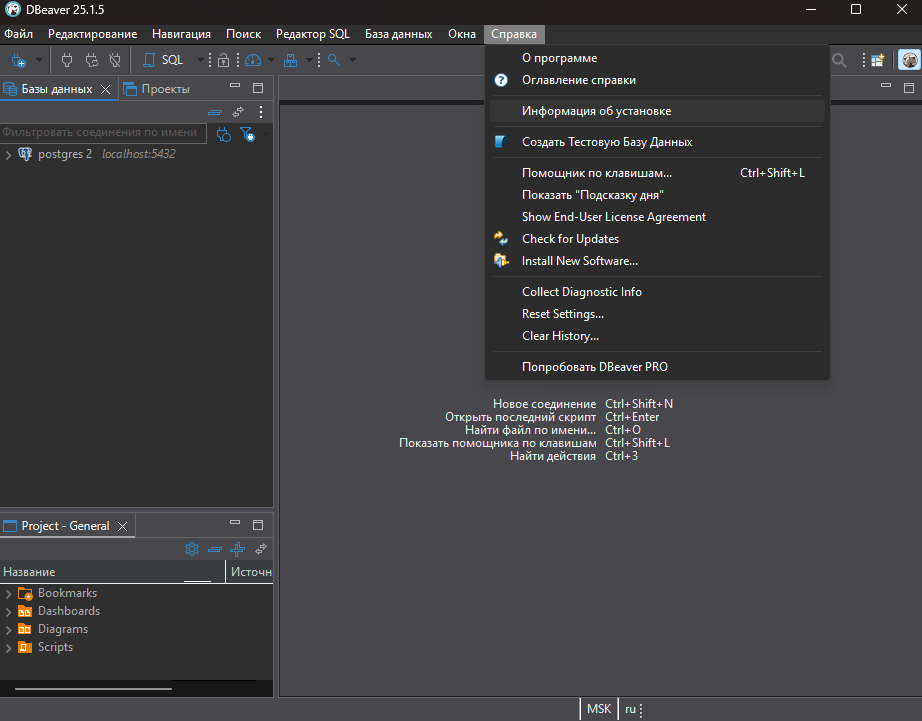The height and width of the screenshot is (721, 922).
Task: Open a new SQL script editor
Action: point(163,60)
